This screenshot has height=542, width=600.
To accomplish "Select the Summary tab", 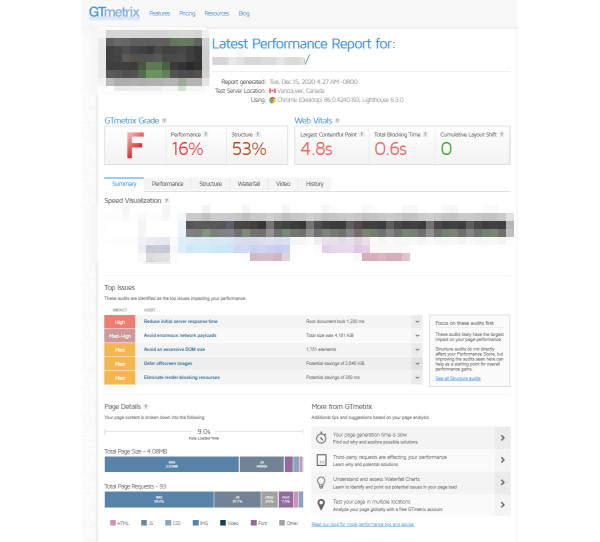I will 124,184.
